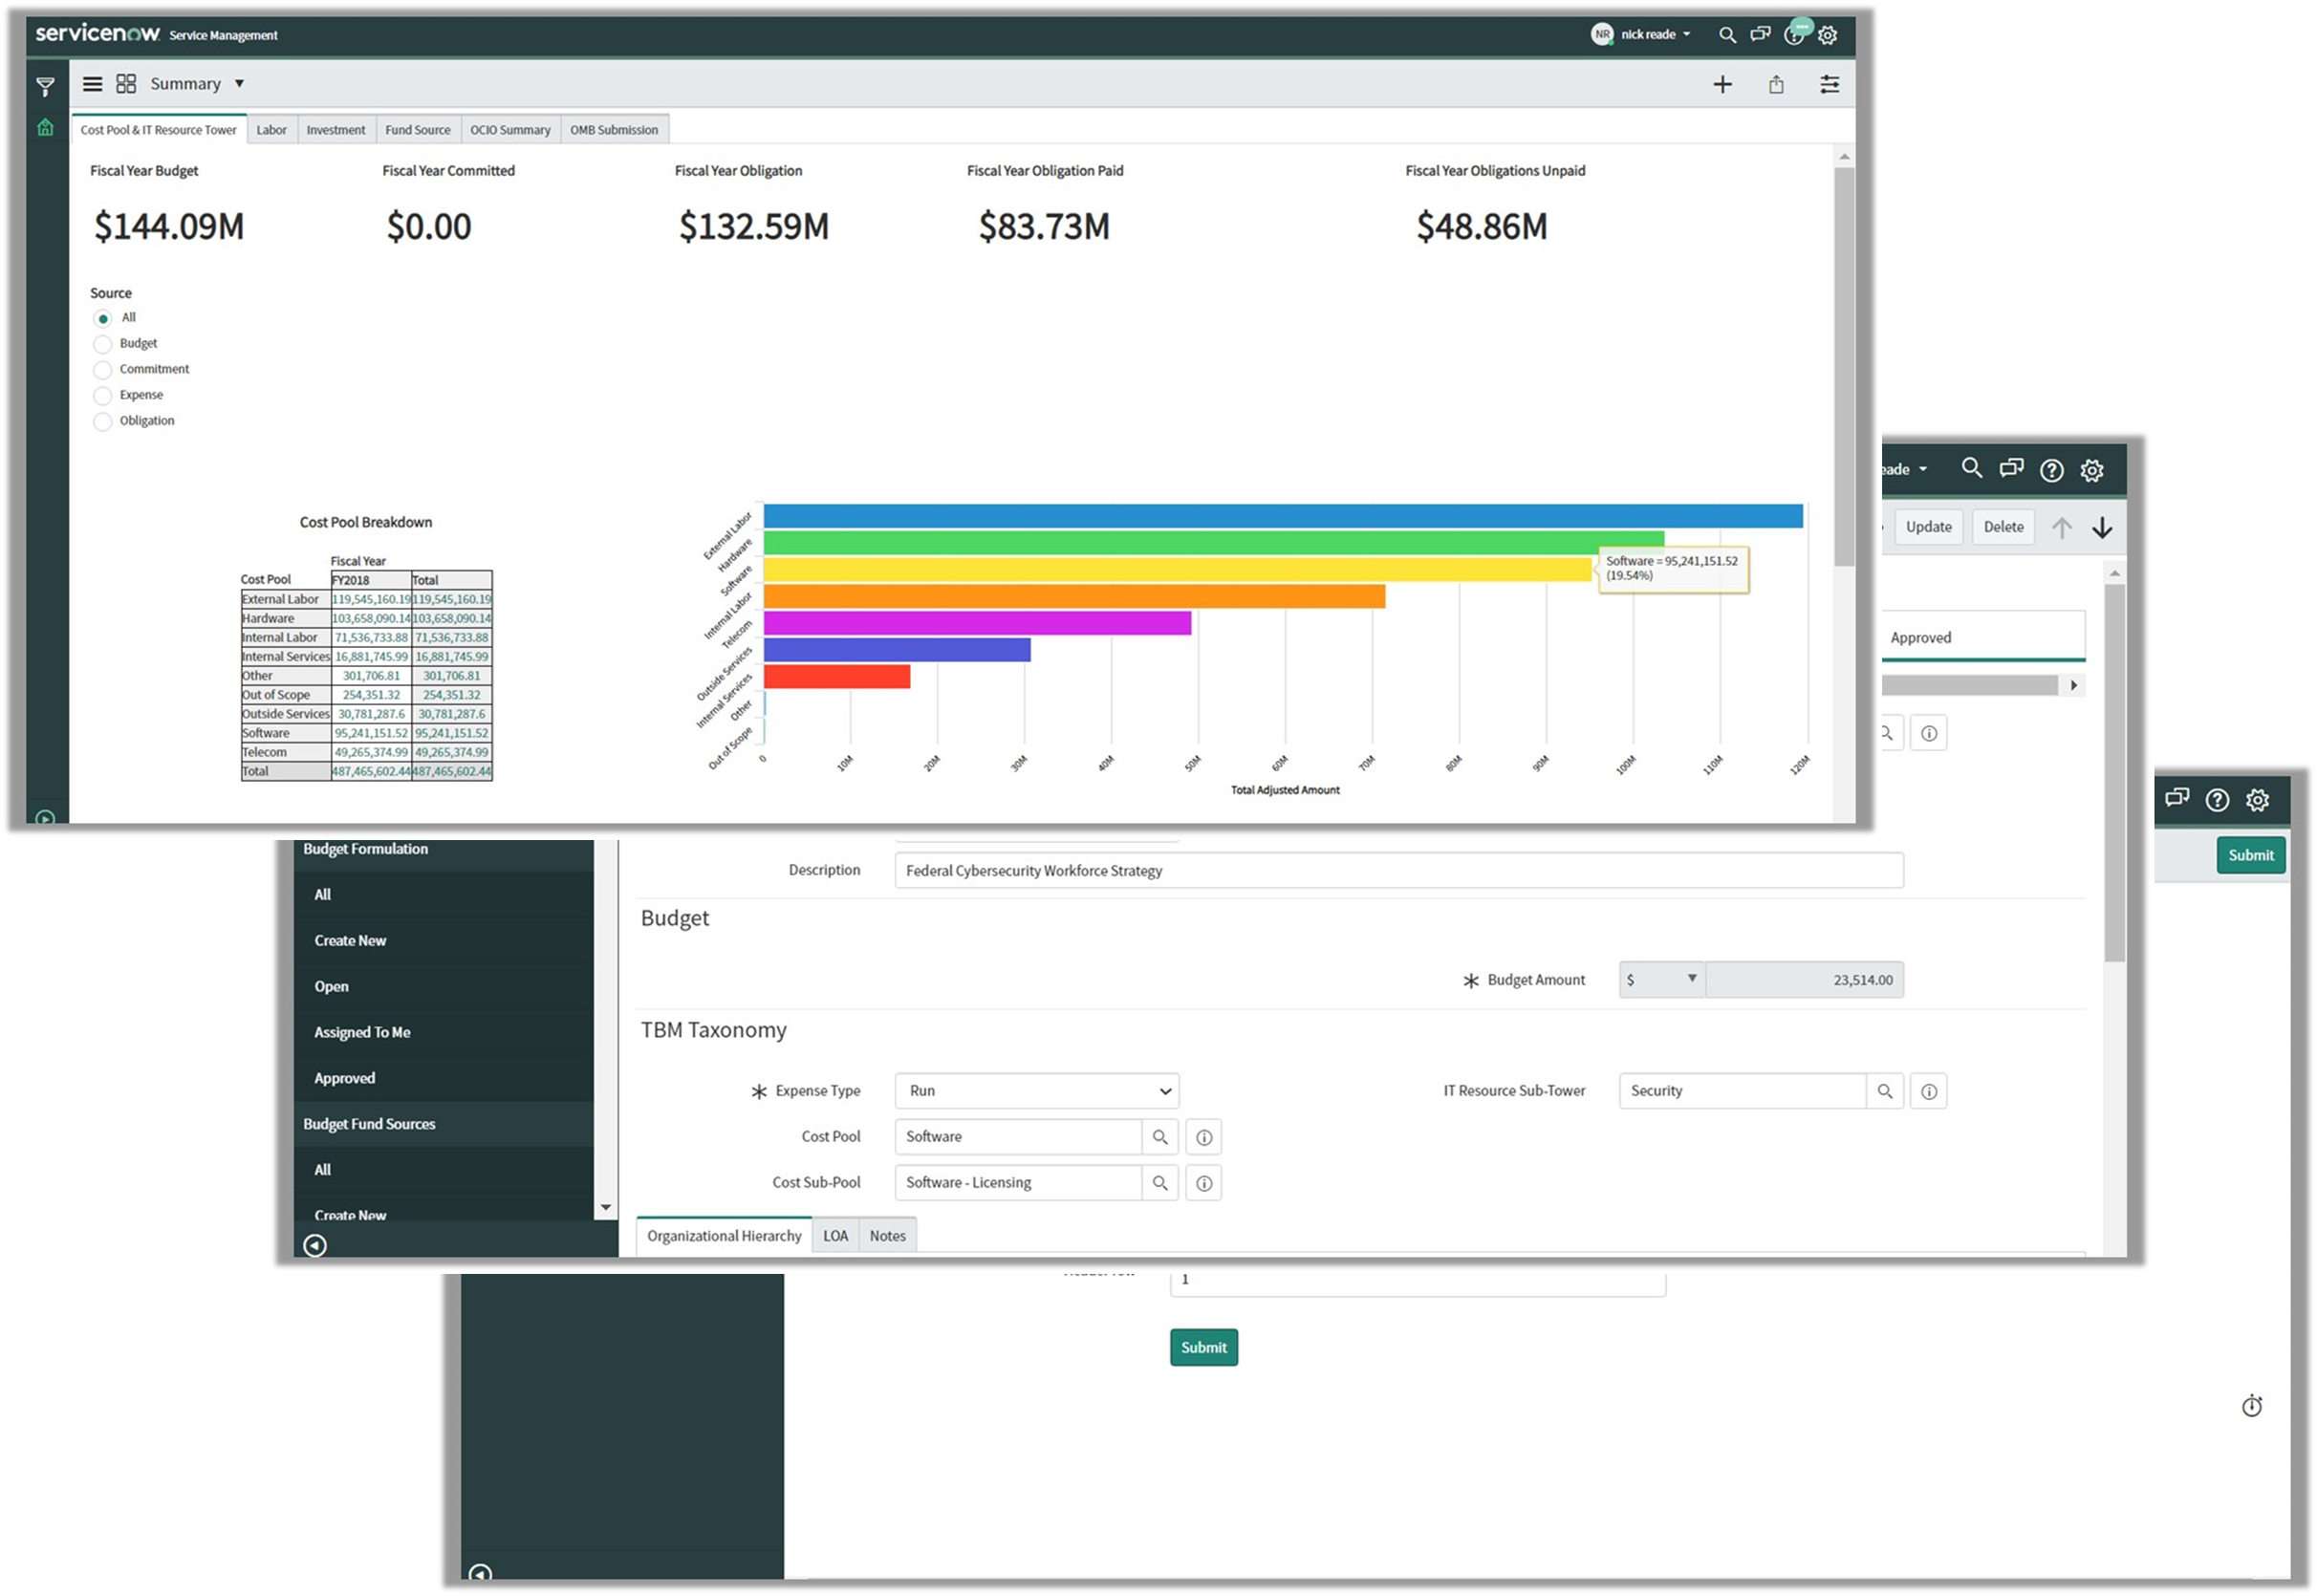The width and height of the screenshot is (2317, 1596).
Task: Select the Budget source radio button
Action: coord(102,345)
